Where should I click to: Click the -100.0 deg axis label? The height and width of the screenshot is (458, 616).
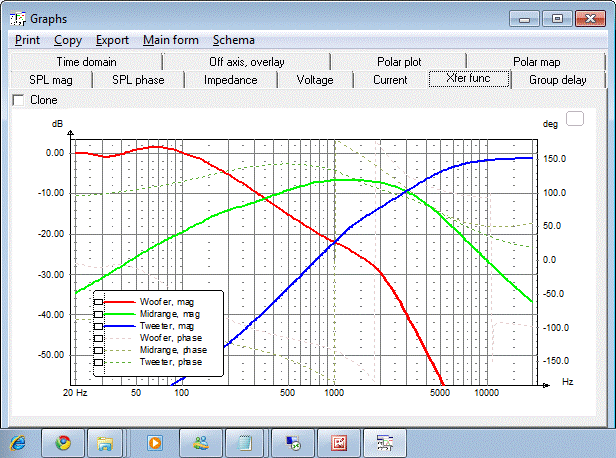tap(556, 328)
